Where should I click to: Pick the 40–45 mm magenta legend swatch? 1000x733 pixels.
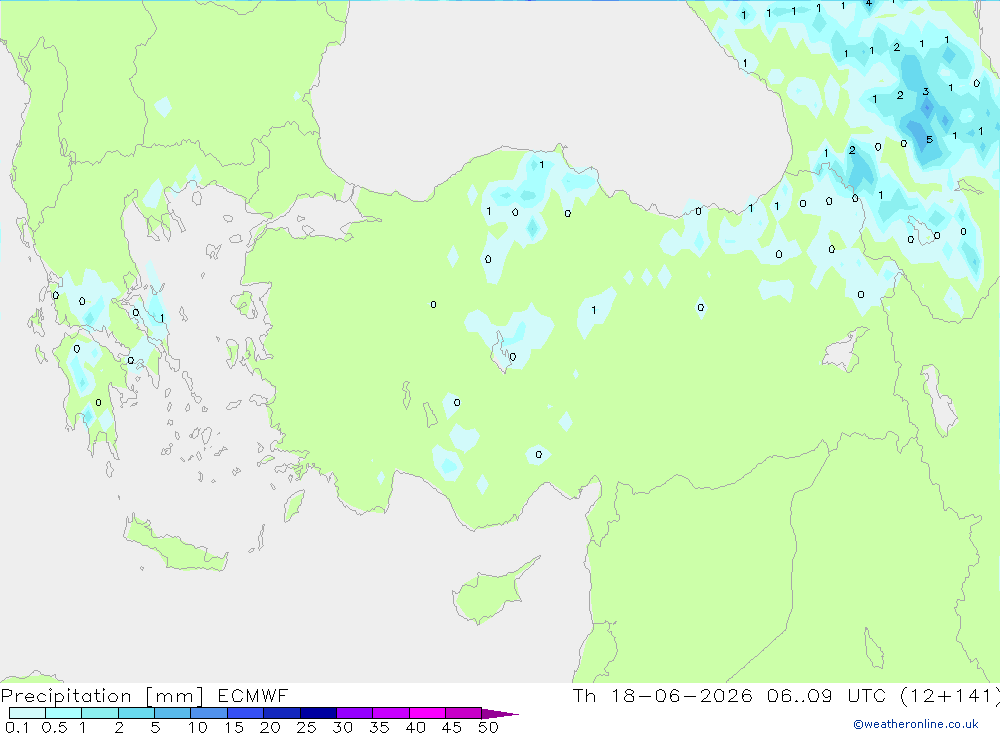427,713
